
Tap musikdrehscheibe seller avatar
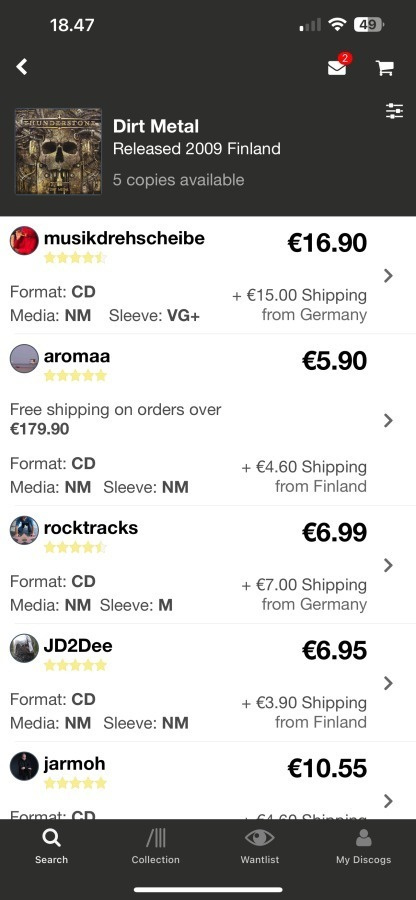24,240
